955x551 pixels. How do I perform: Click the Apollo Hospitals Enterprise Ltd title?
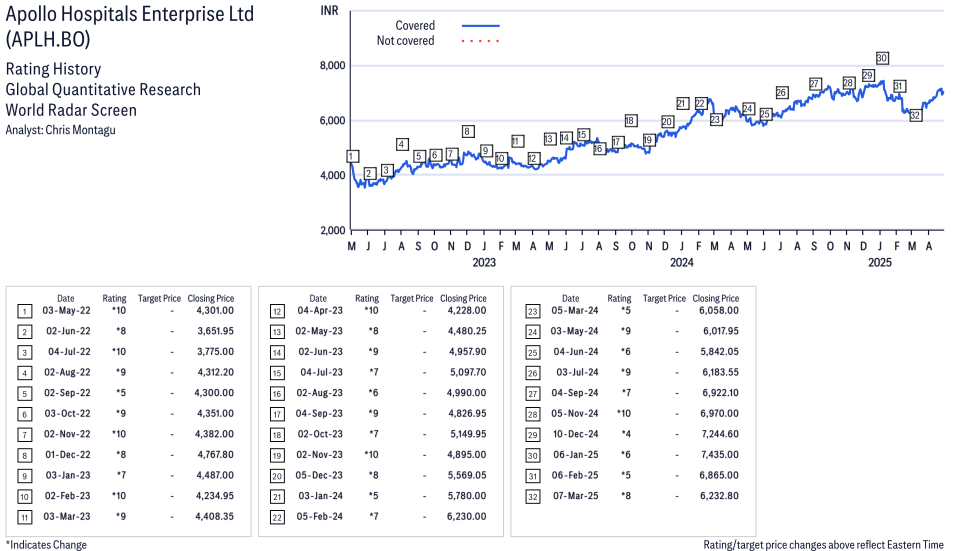click(x=130, y=14)
